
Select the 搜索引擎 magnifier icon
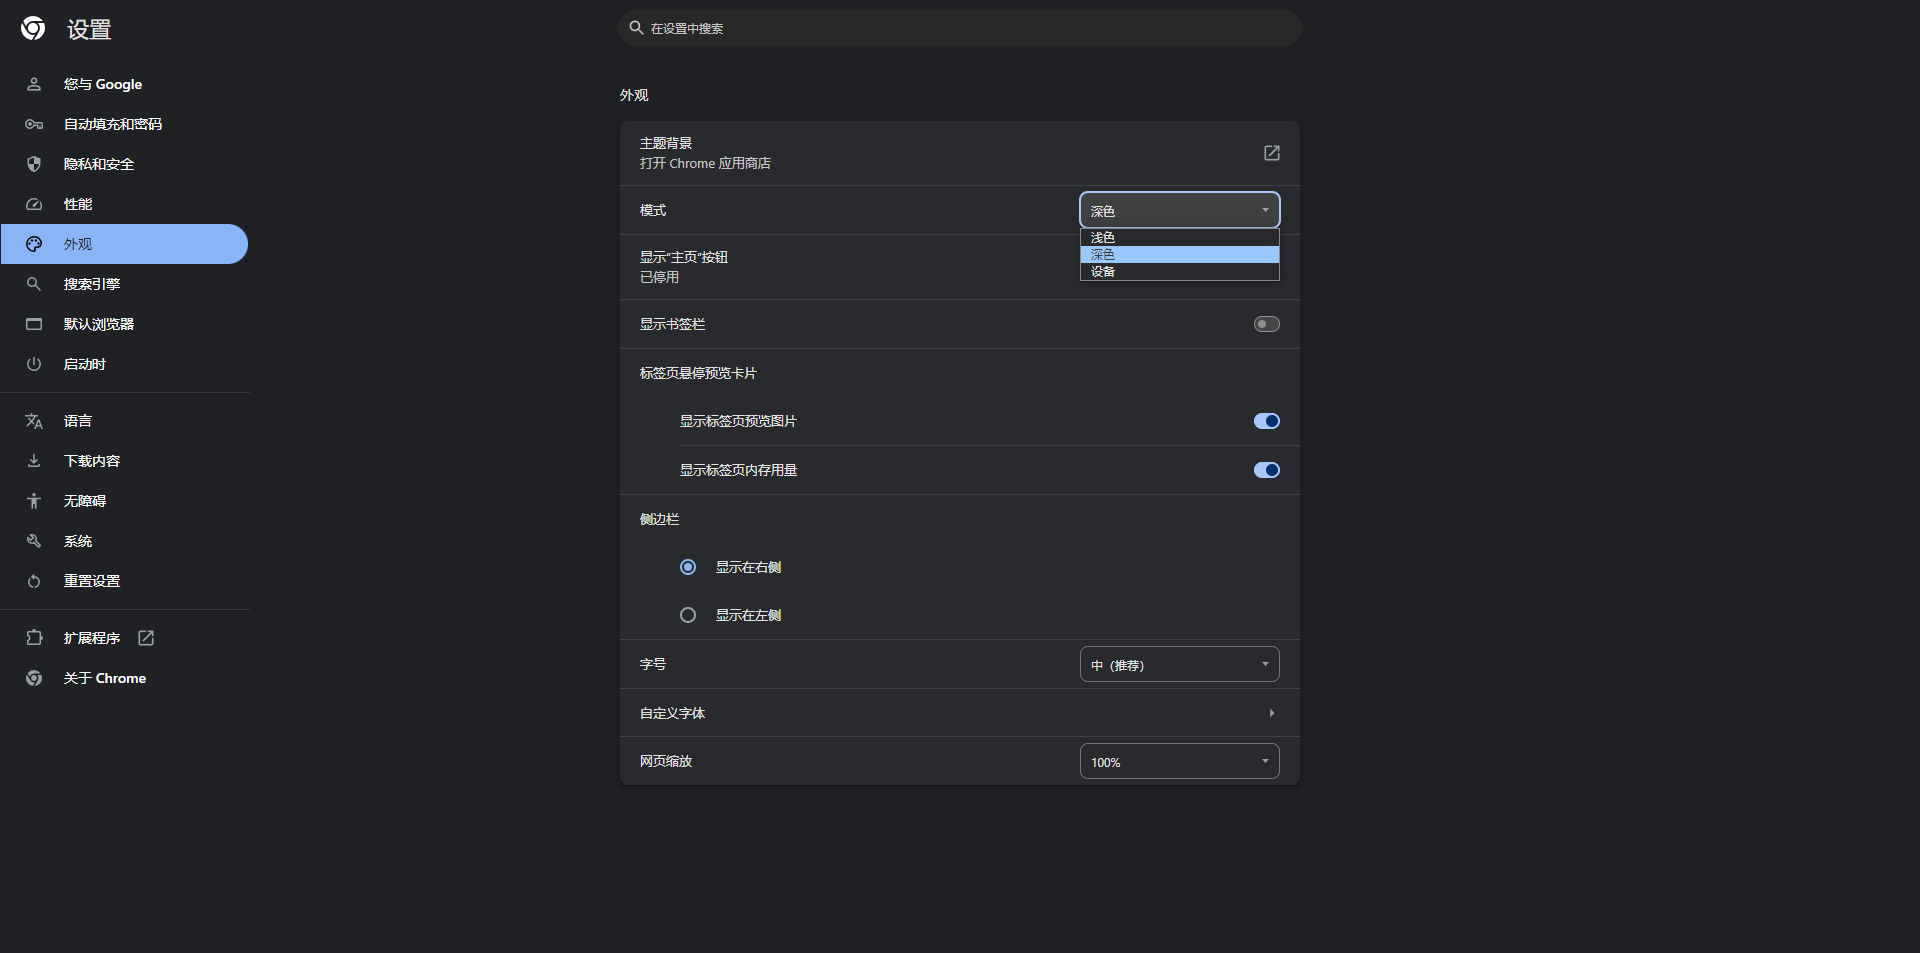(34, 284)
